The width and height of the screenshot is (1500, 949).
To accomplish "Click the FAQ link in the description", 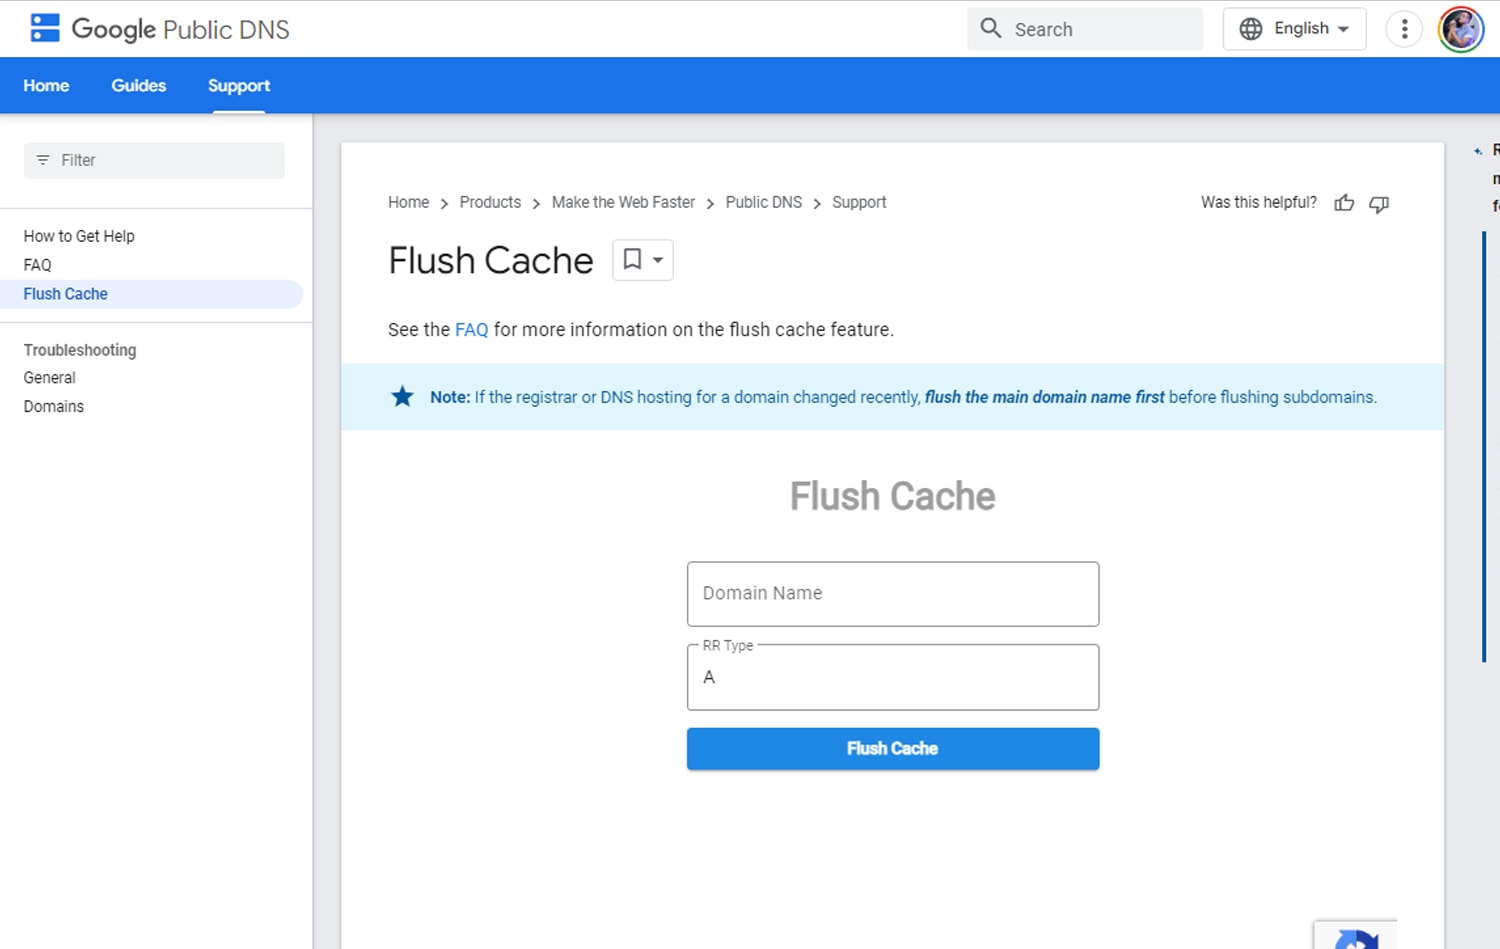I will tap(471, 329).
